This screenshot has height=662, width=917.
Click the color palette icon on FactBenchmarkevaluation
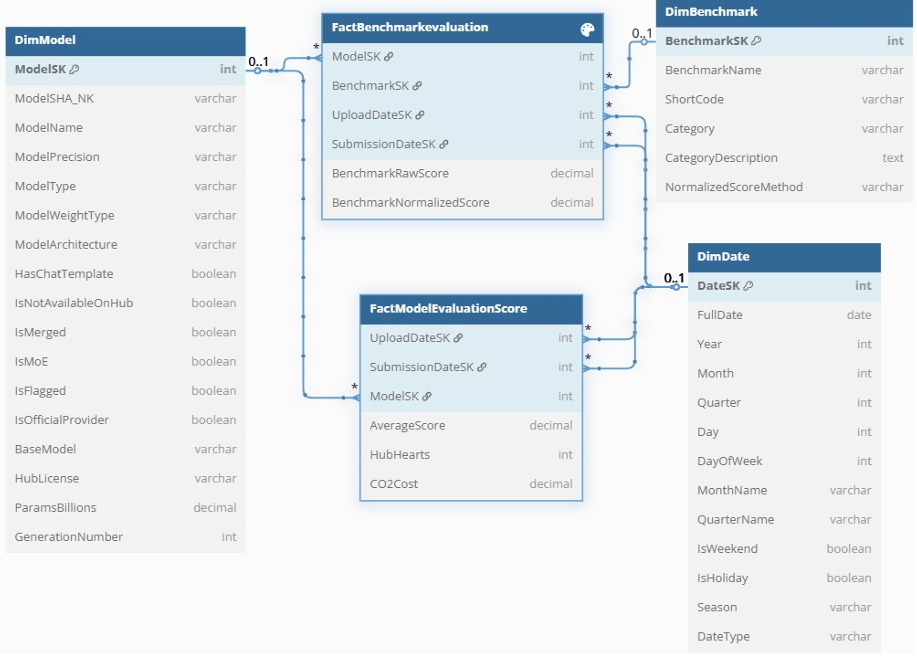tap(587, 29)
